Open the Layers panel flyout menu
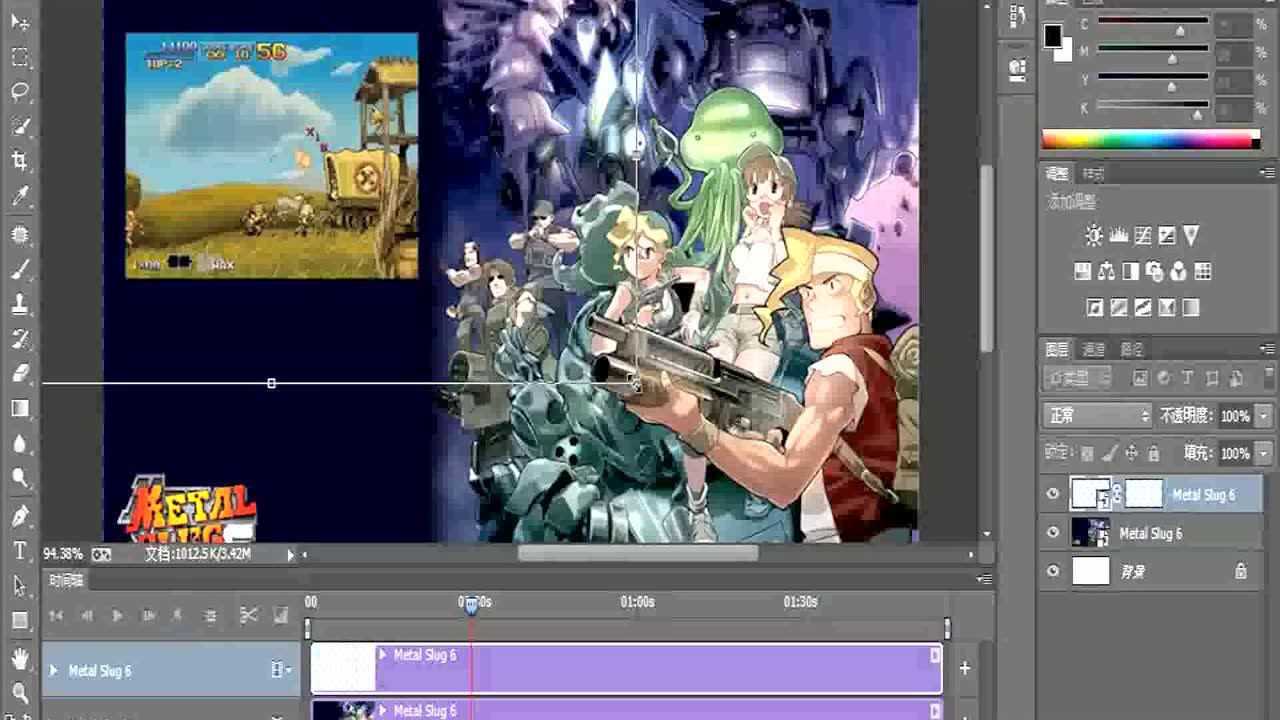This screenshot has width=1280, height=720. [1268, 349]
